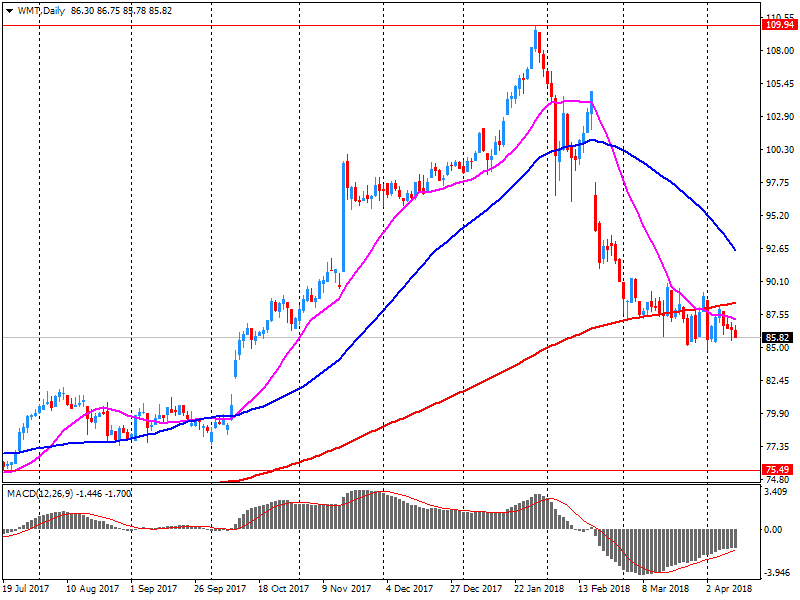Screen dimensions: 800x600
Task: Click the 109.94 red price level label
Action: click(779, 24)
